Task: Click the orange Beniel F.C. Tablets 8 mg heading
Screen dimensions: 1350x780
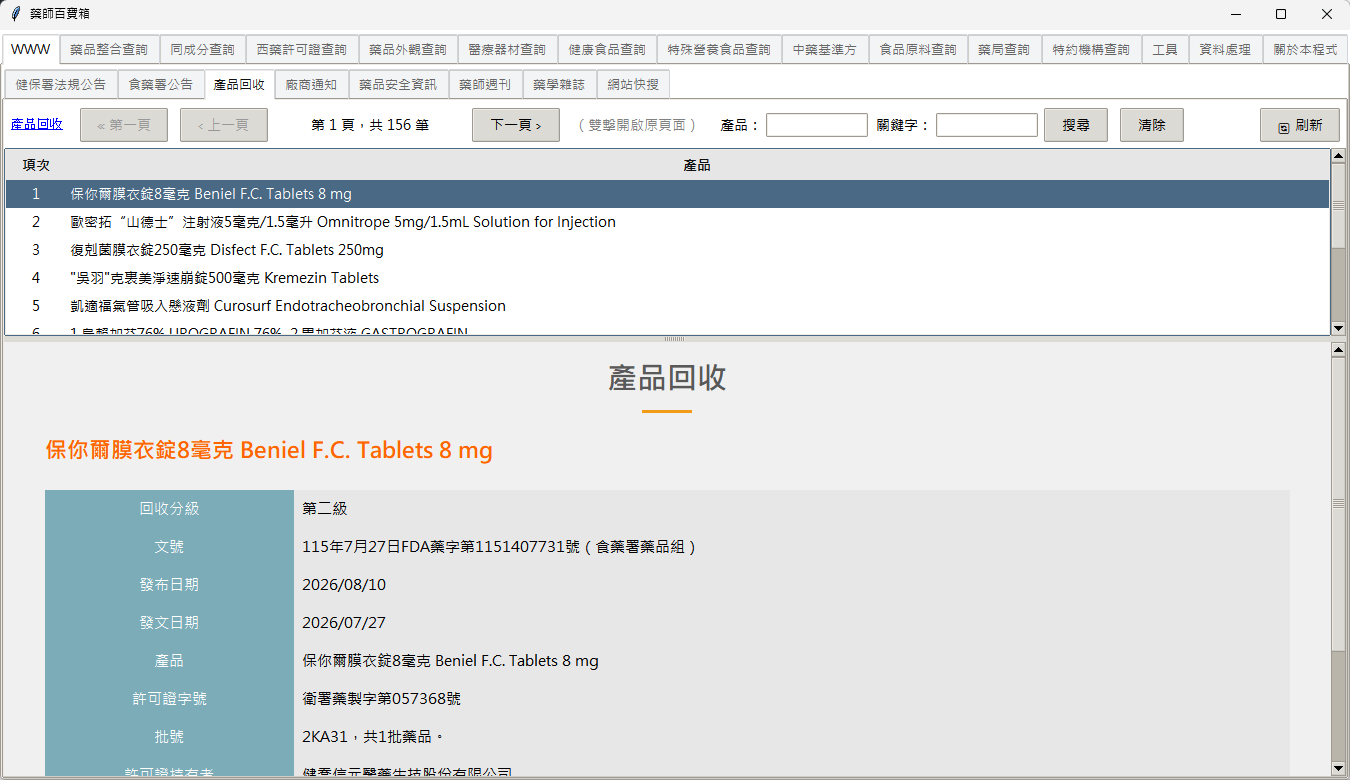Action: (x=269, y=450)
